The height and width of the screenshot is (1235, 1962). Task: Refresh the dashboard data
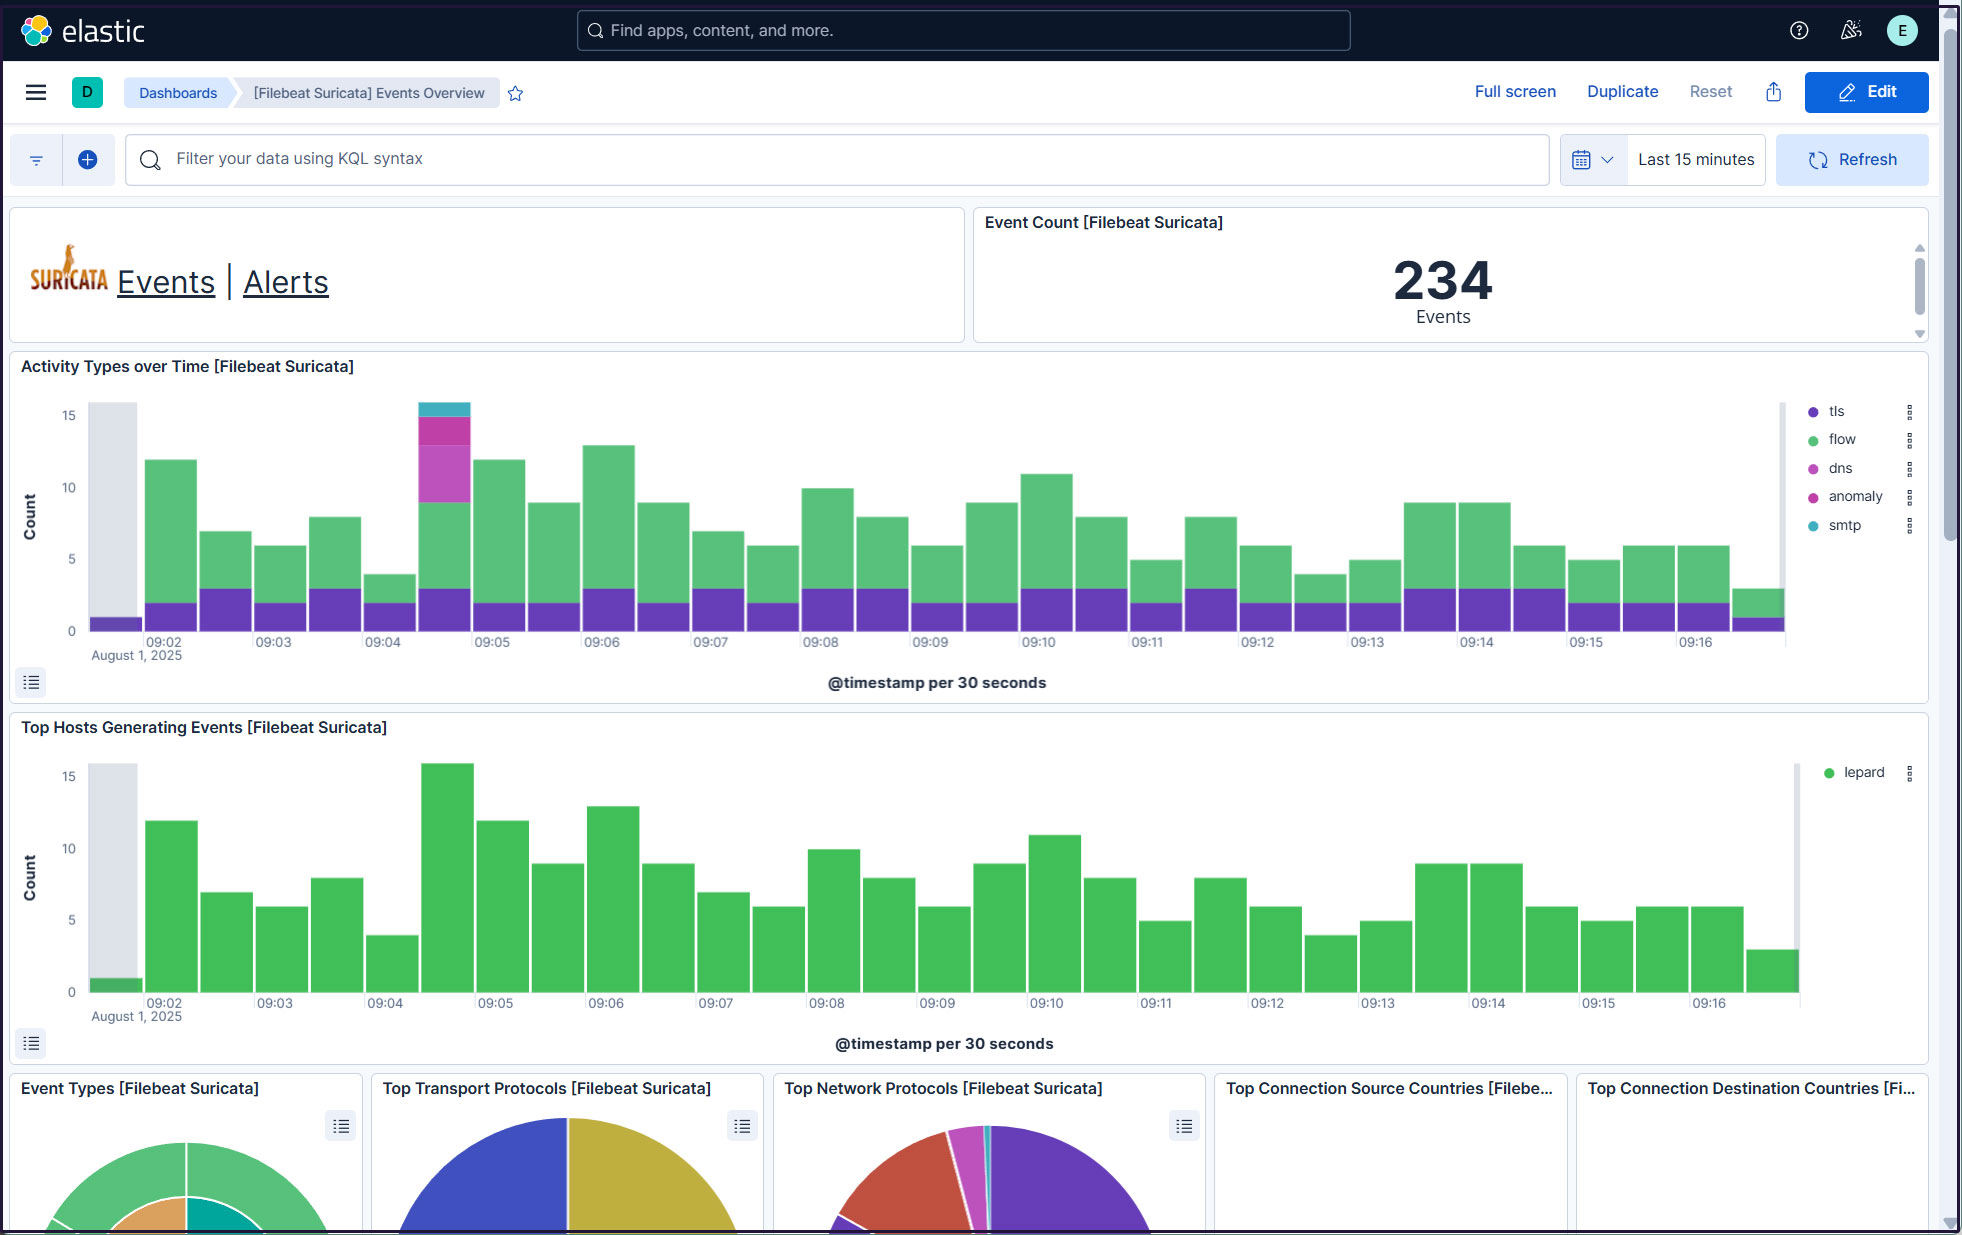1852,160
